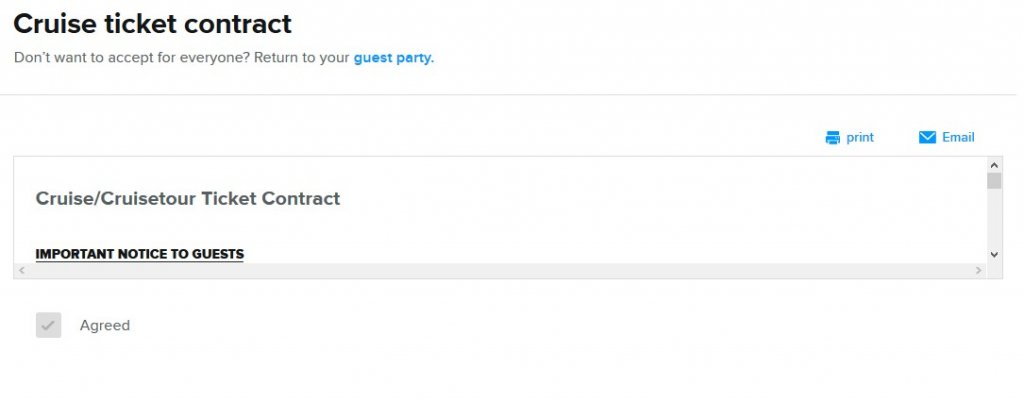Click the print text link
1024x402 pixels.
860,138
